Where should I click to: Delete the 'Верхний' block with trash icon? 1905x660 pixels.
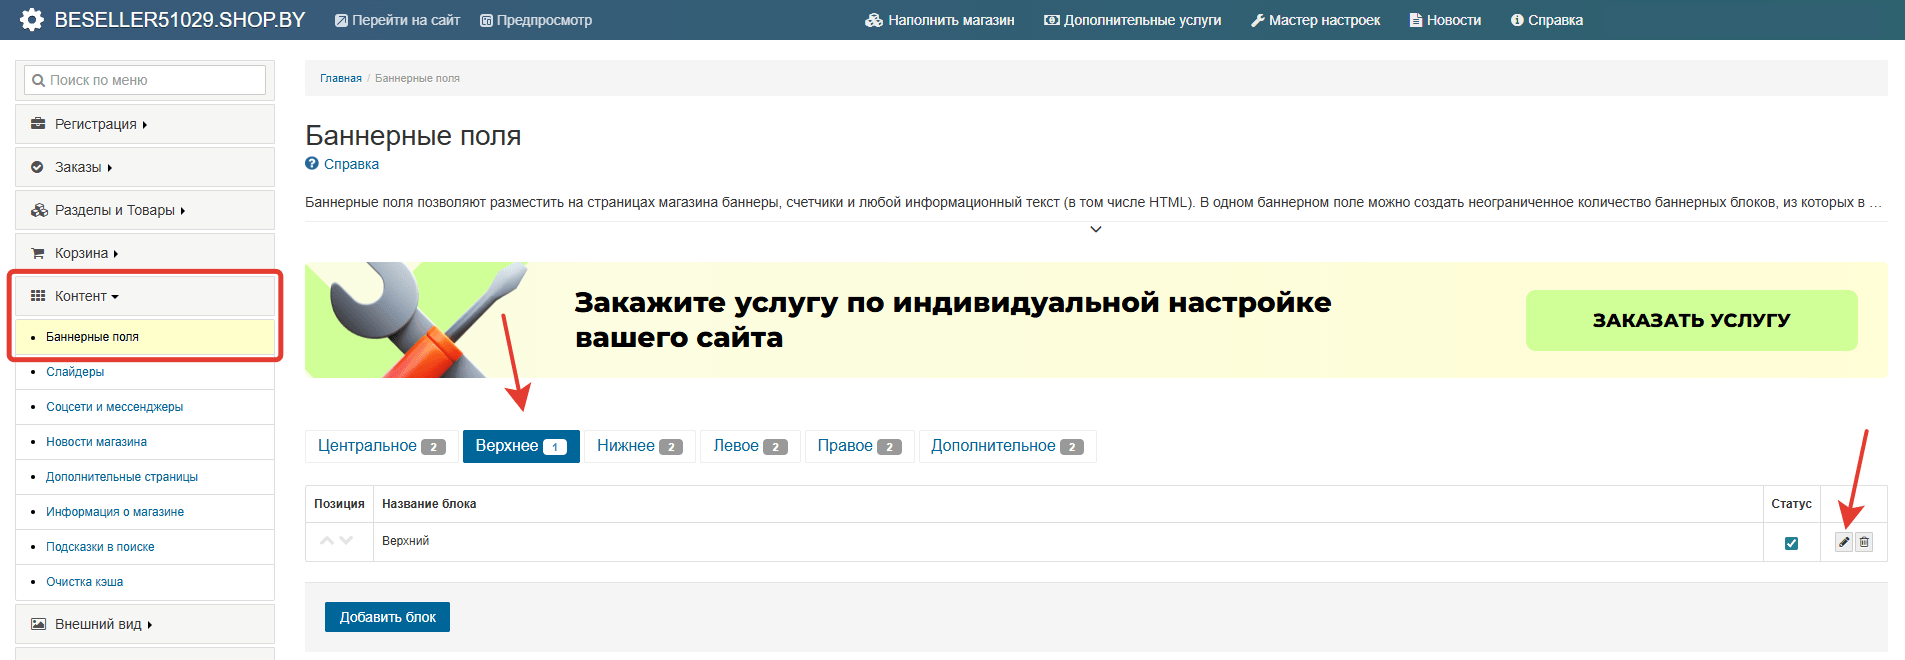[1864, 542]
